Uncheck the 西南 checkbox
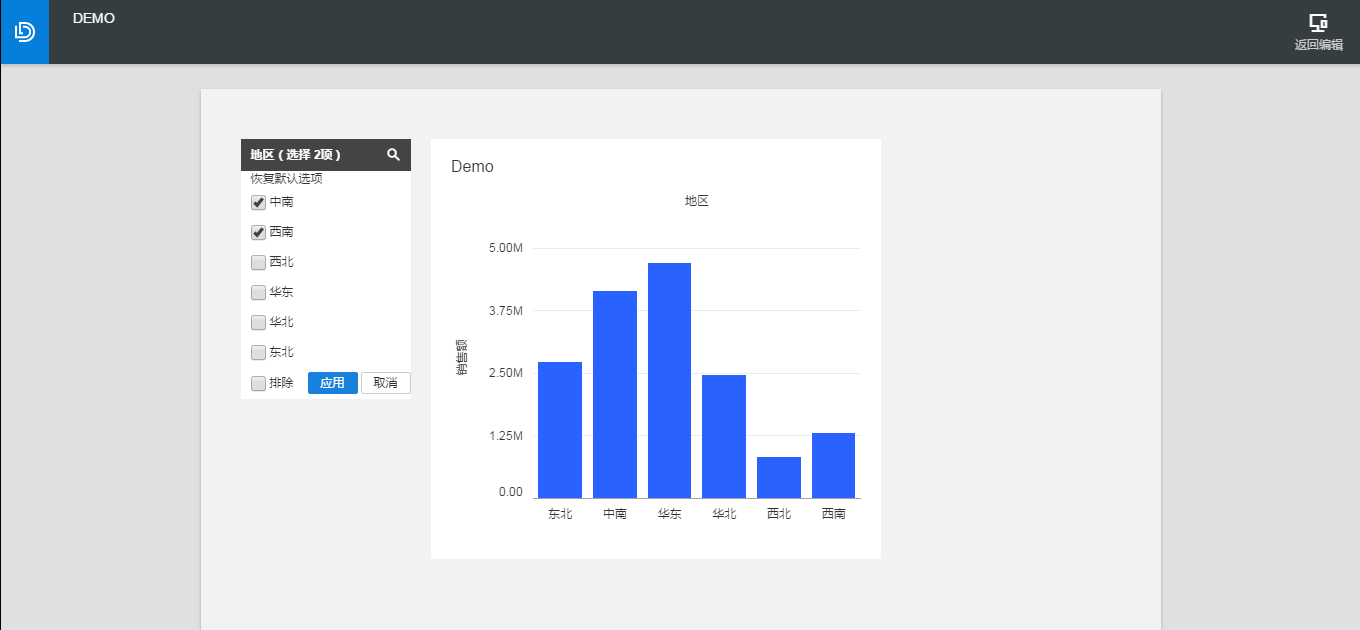 [x=258, y=232]
